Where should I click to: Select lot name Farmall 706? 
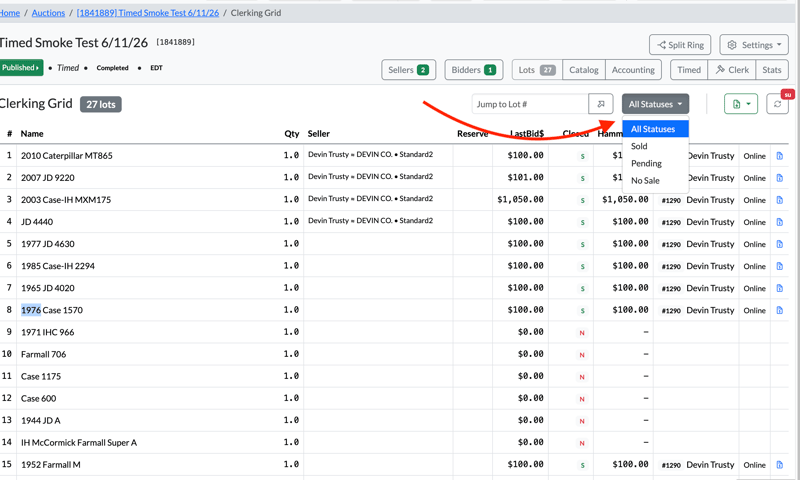click(43, 355)
